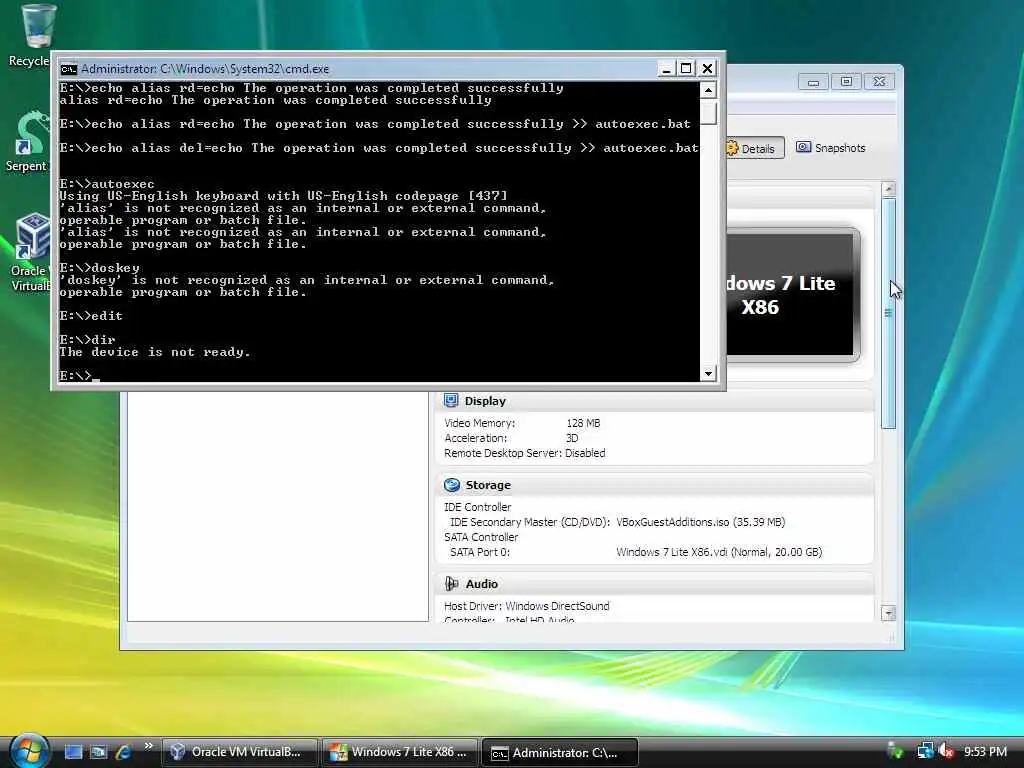Click the Storage disk icon
The image size is (1024, 768).
coord(452,485)
